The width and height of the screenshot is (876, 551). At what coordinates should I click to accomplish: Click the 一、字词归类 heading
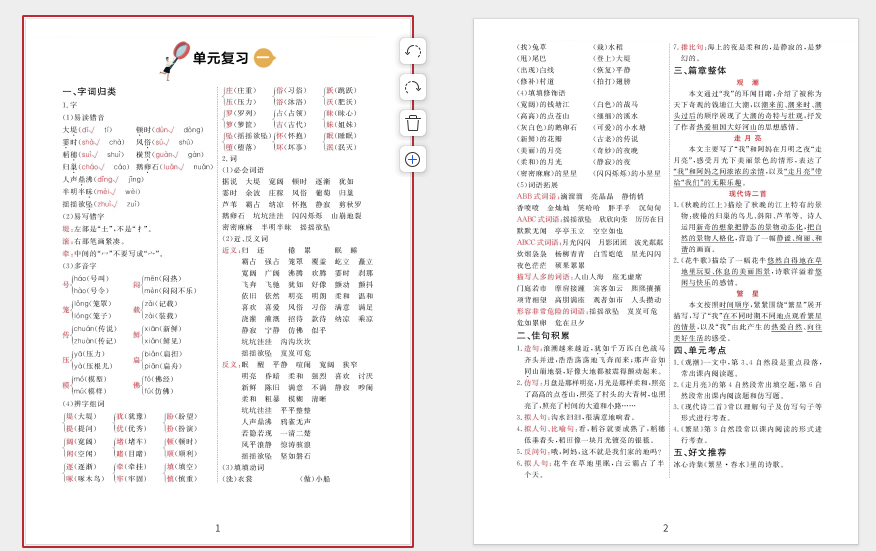click(x=89, y=91)
